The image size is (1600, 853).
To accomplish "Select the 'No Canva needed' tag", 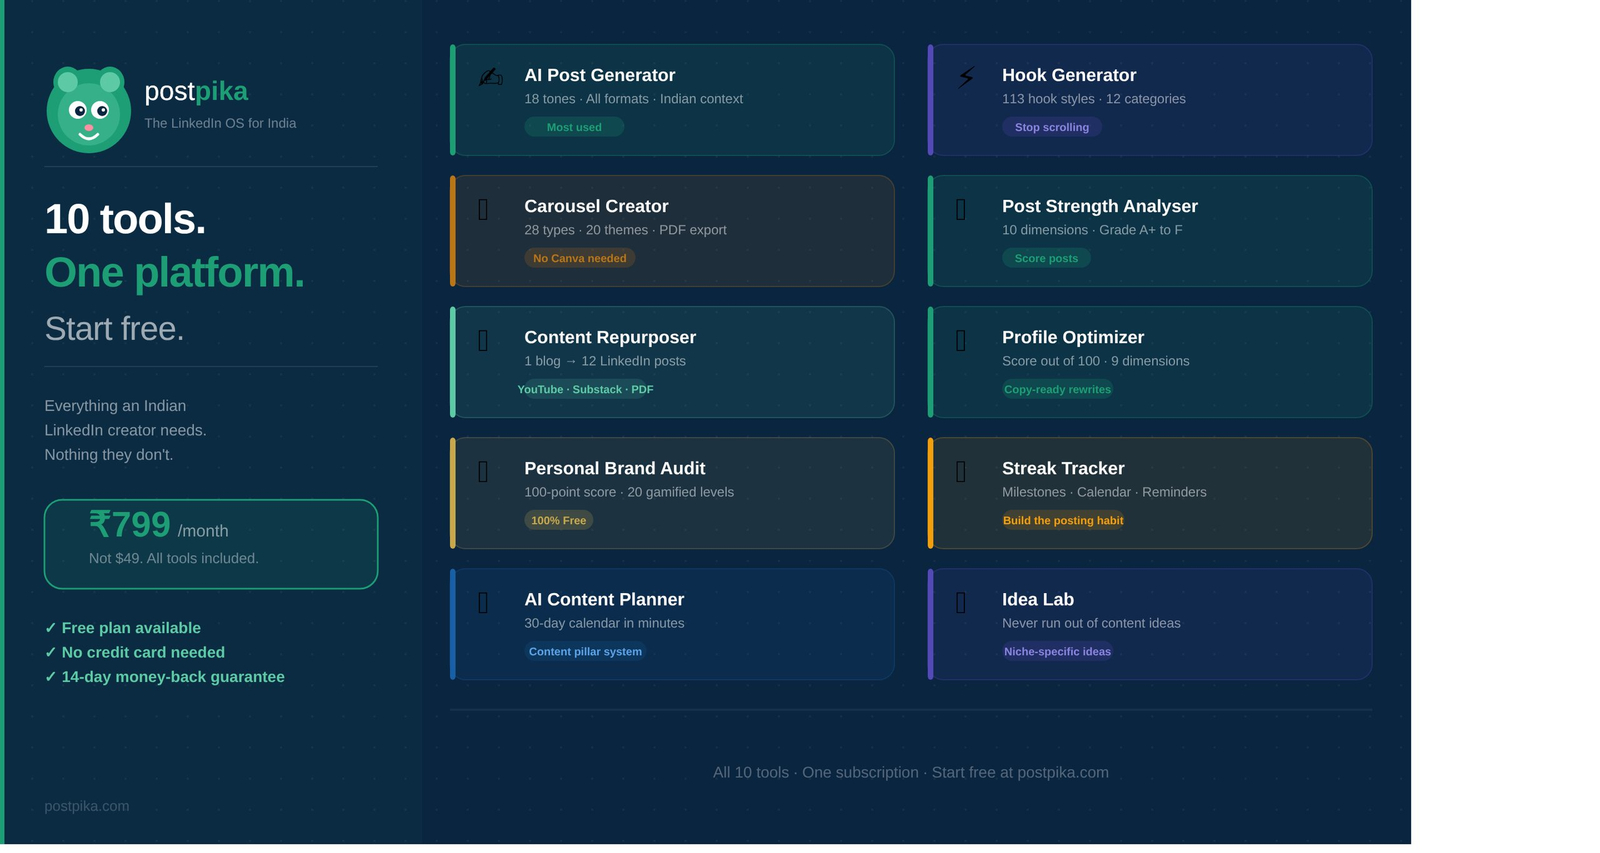I will (x=579, y=258).
